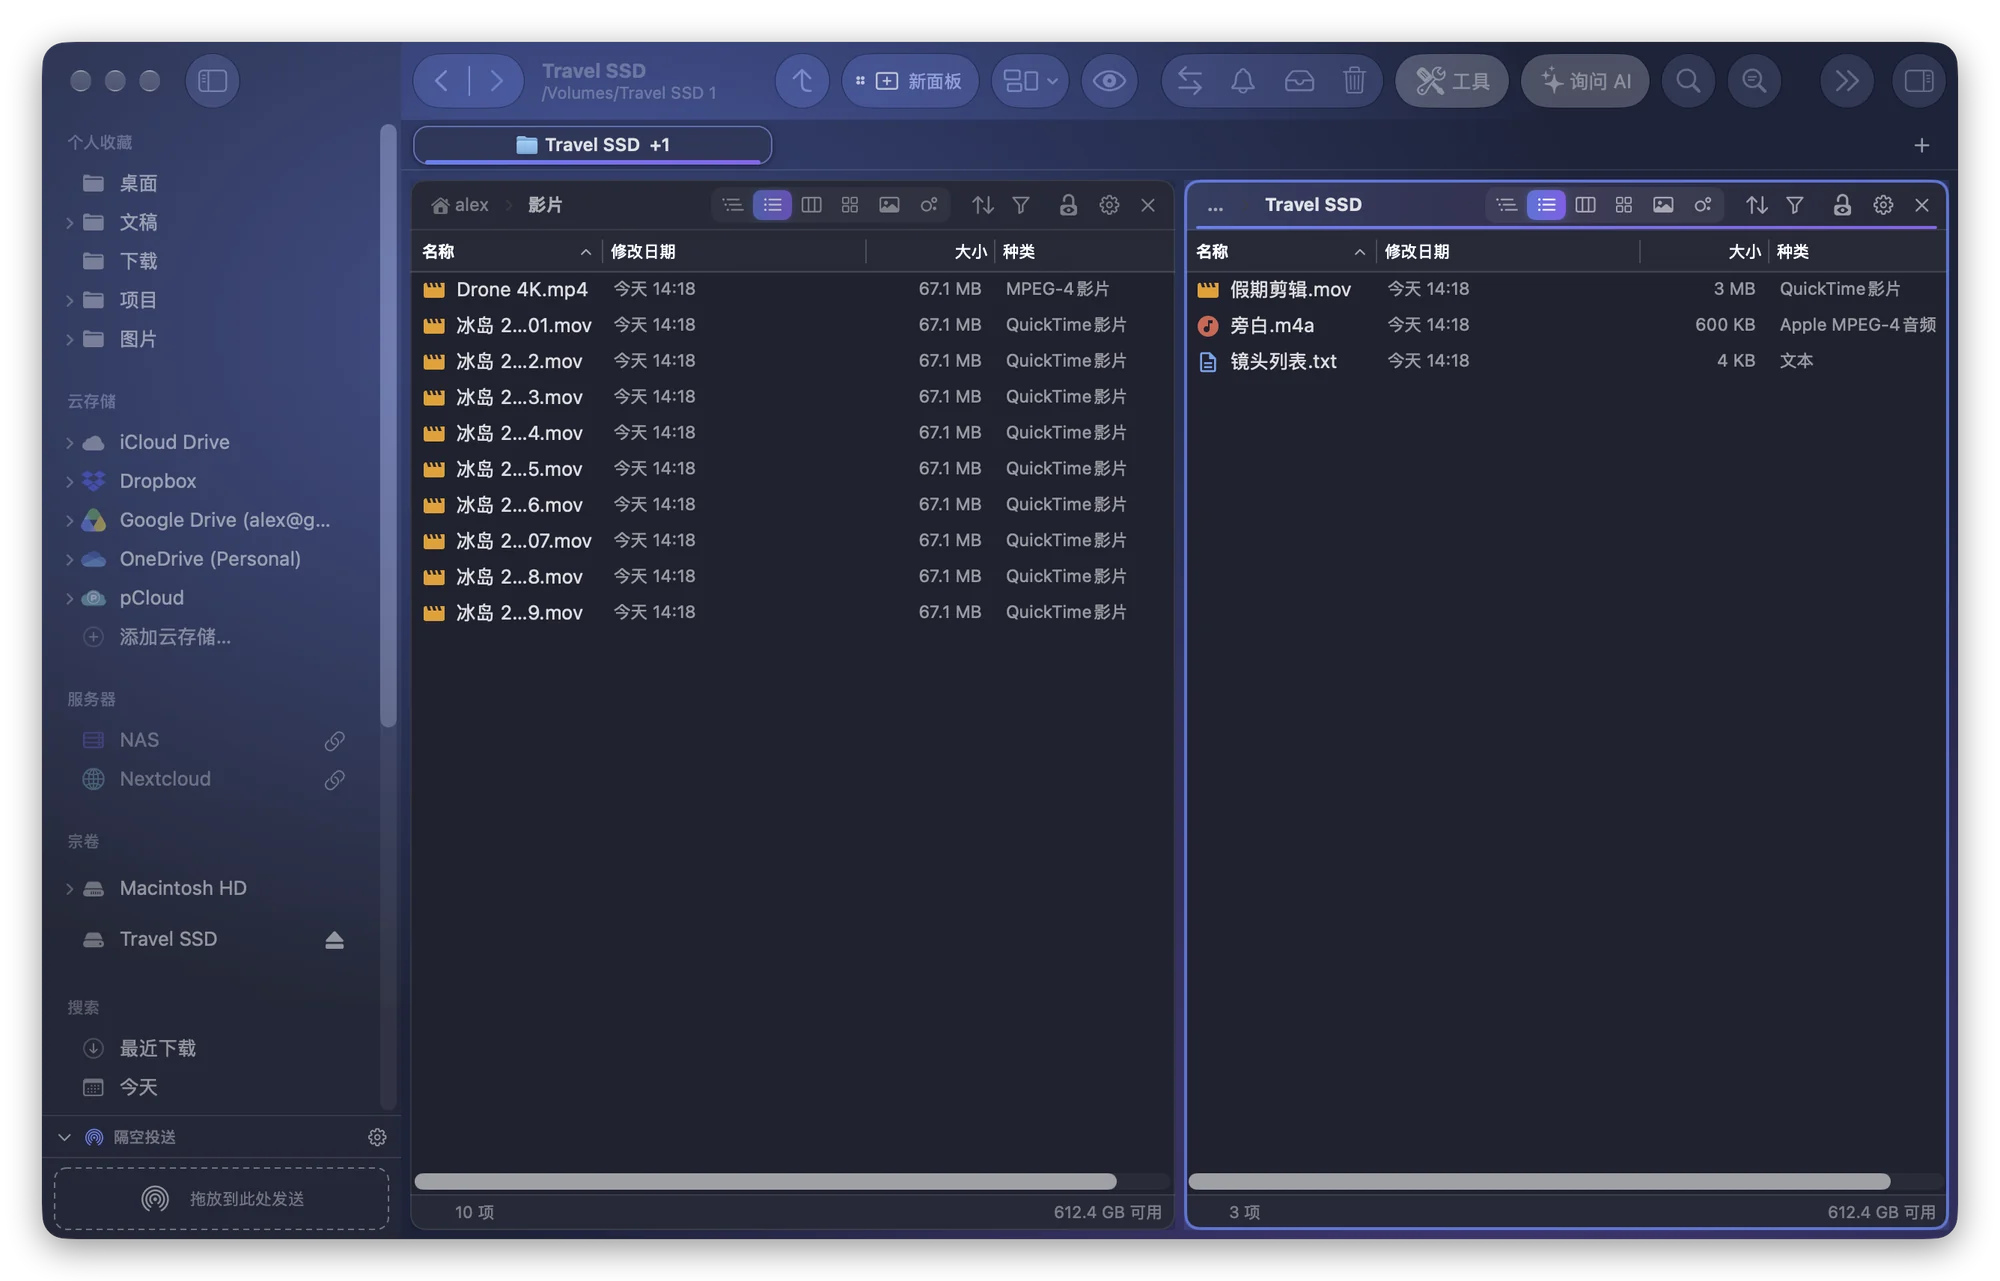This screenshot has height=1281, width=2000.
Task: Open filter funnel in right pane
Action: pos(1795,205)
